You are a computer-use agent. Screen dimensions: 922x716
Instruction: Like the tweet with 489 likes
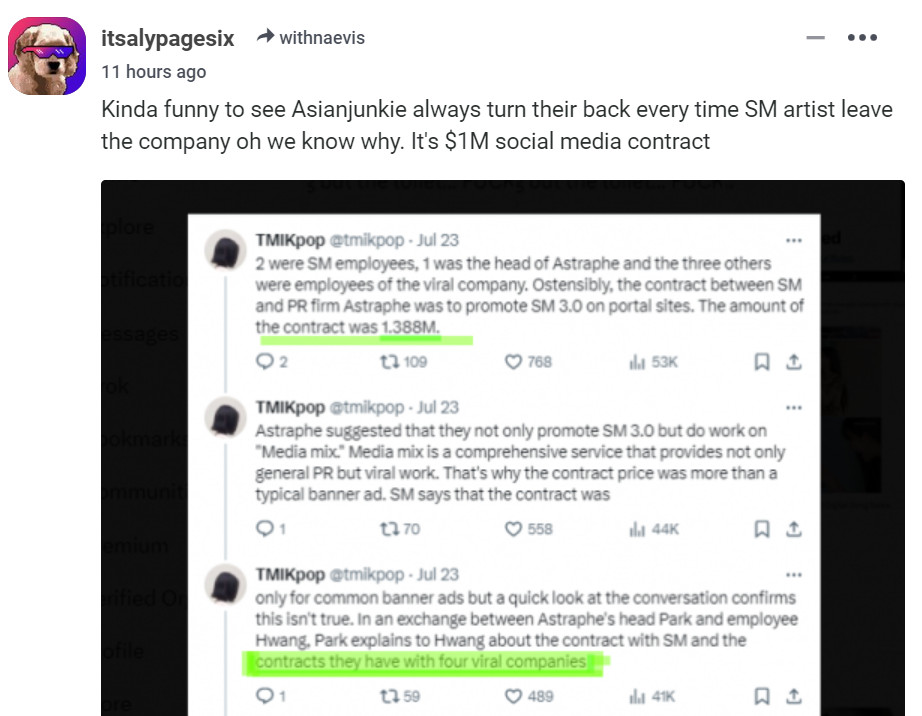[x=513, y=696]
